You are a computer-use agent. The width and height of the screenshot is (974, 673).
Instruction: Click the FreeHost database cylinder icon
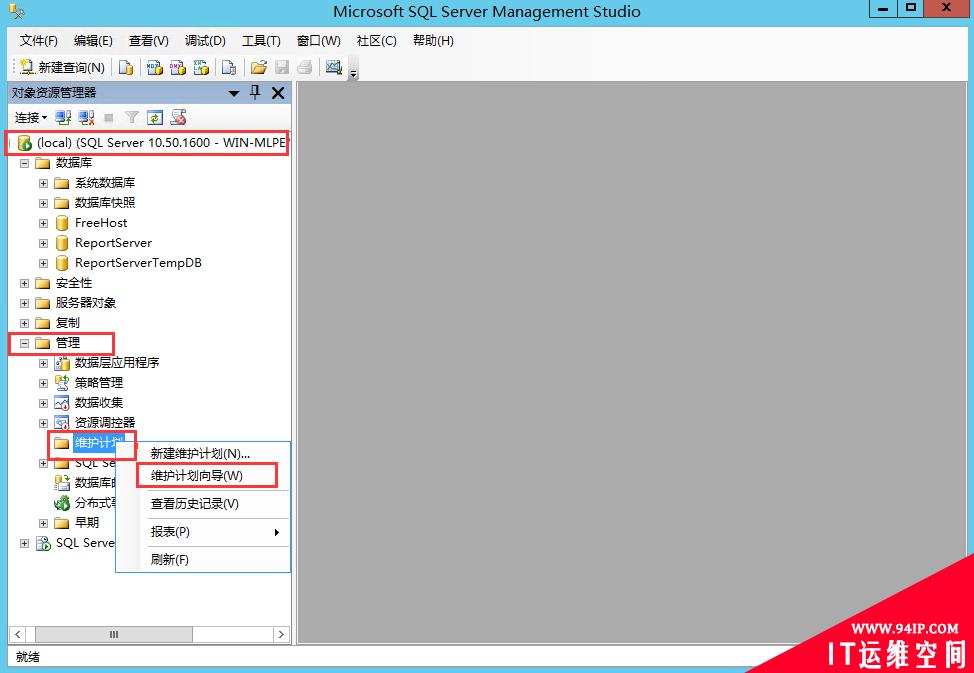[61, 223]
